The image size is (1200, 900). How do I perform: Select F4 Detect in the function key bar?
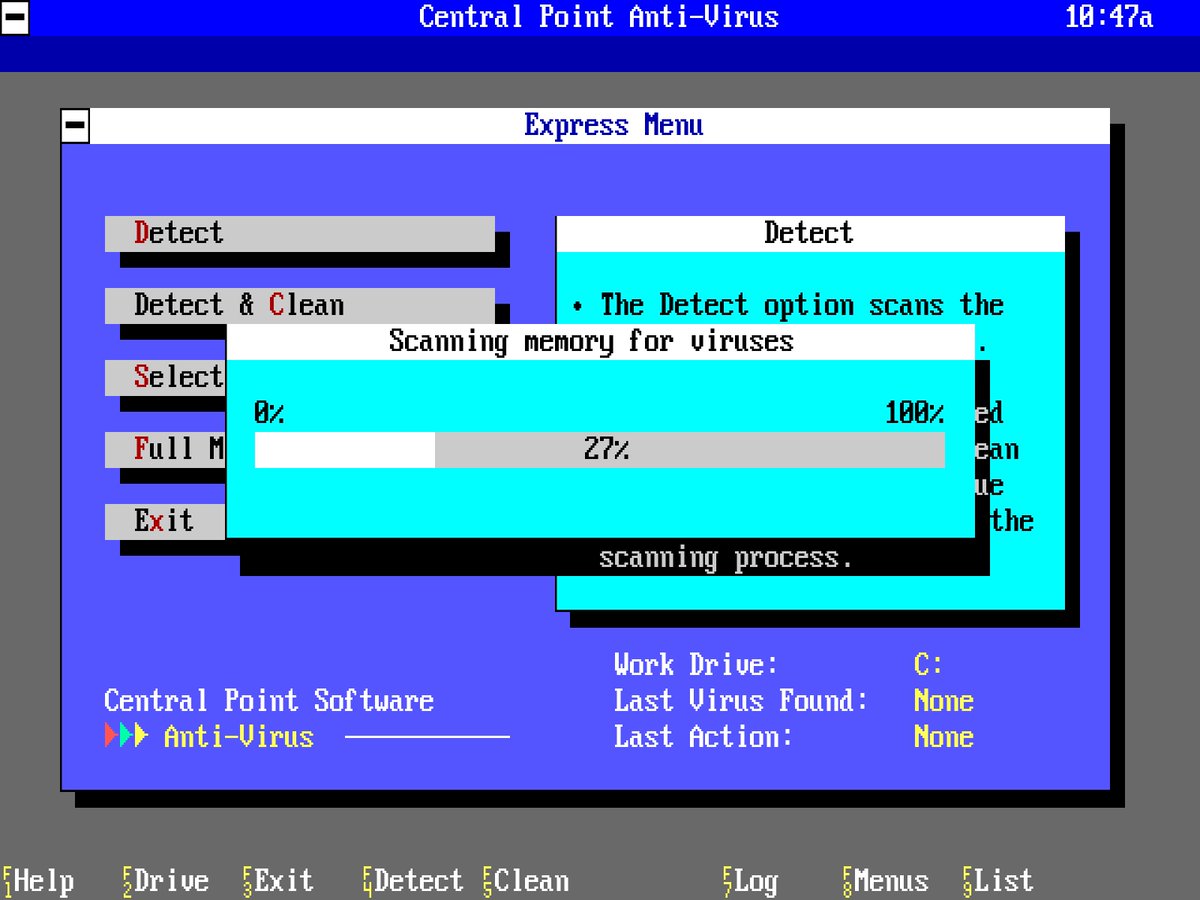coord(413,881)
